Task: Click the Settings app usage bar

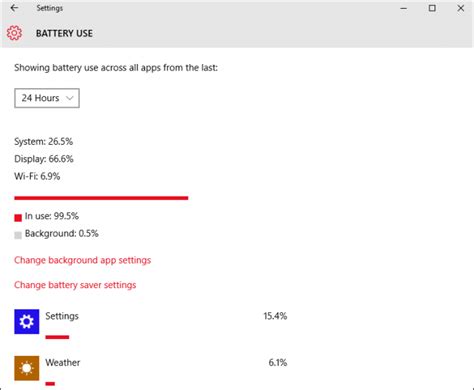Action: [57, 337]
